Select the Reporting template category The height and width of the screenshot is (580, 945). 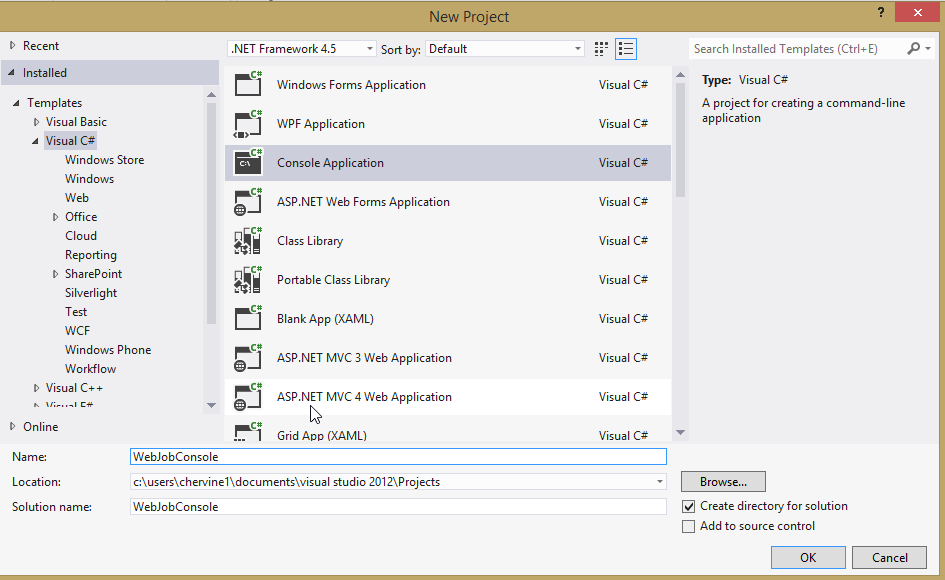[90, 255]
